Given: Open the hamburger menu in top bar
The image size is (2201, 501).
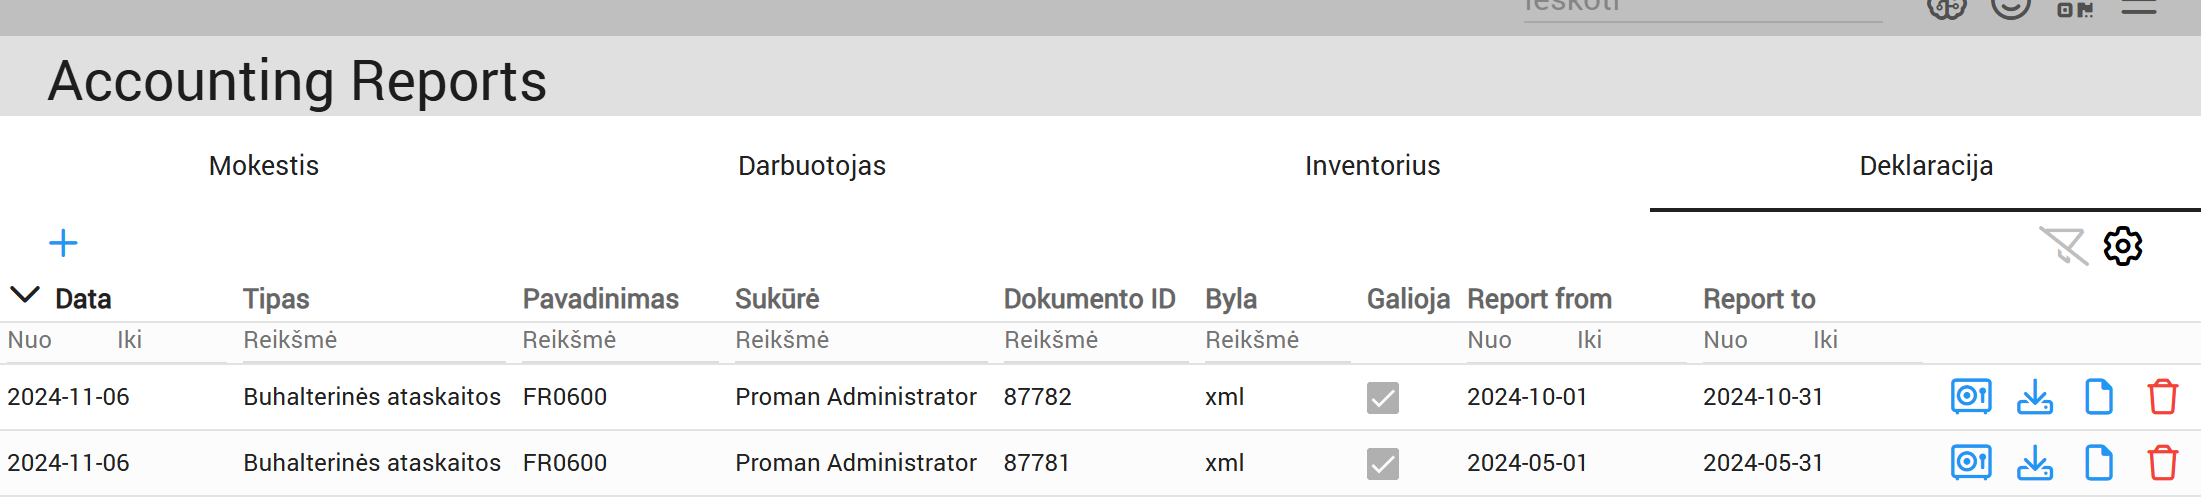Looking at the screenshot, I should click(x=2139, y=9).
